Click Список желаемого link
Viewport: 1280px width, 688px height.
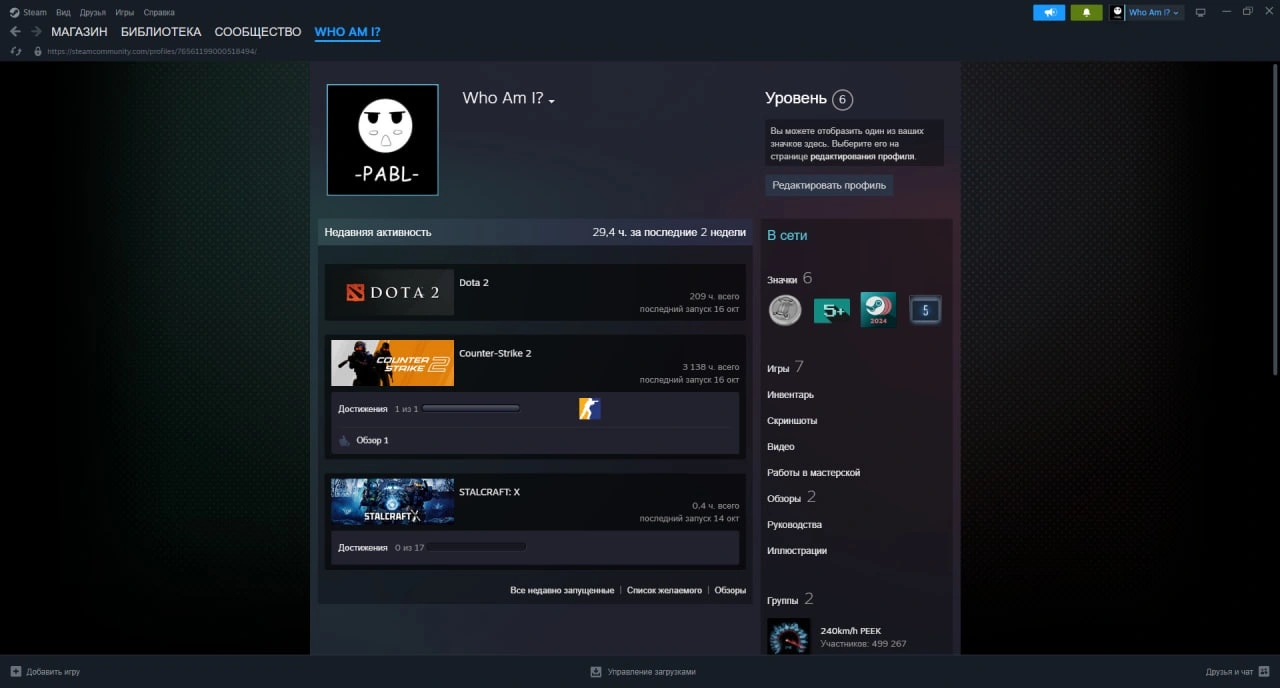[664, 590]
